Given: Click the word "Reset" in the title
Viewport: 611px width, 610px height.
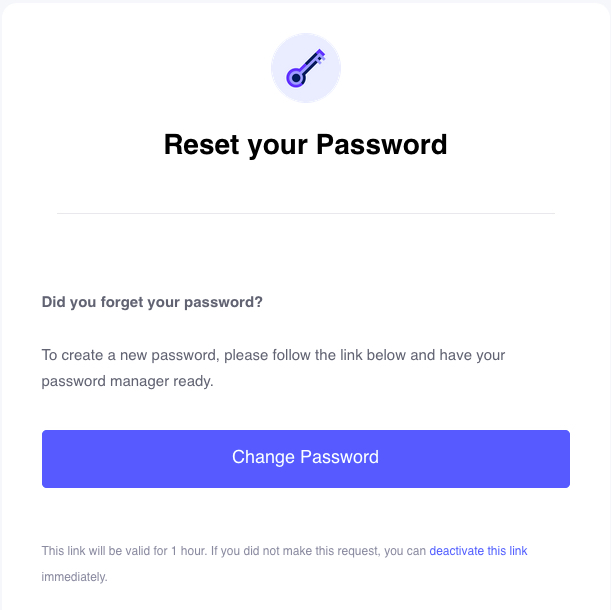Looking at the screenshot, I should pos(201,145).
